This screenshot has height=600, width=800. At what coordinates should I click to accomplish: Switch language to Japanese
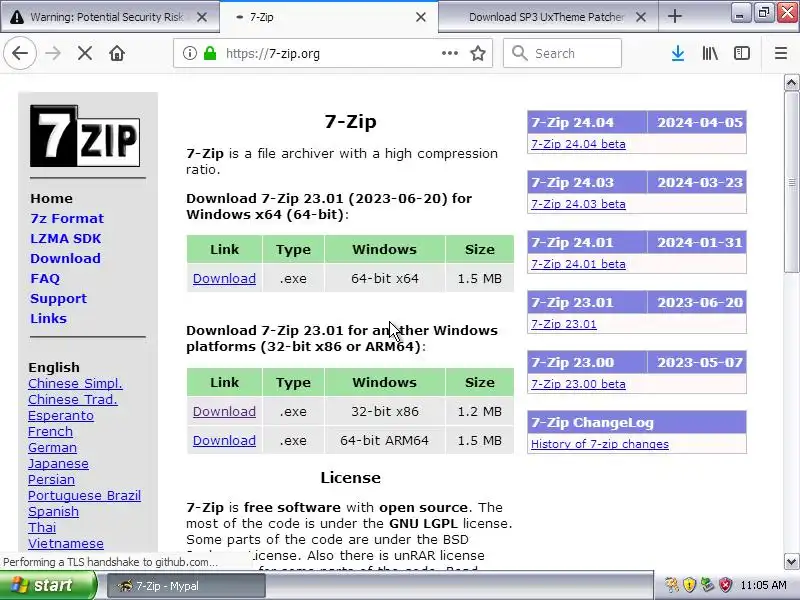click(58, 463)
